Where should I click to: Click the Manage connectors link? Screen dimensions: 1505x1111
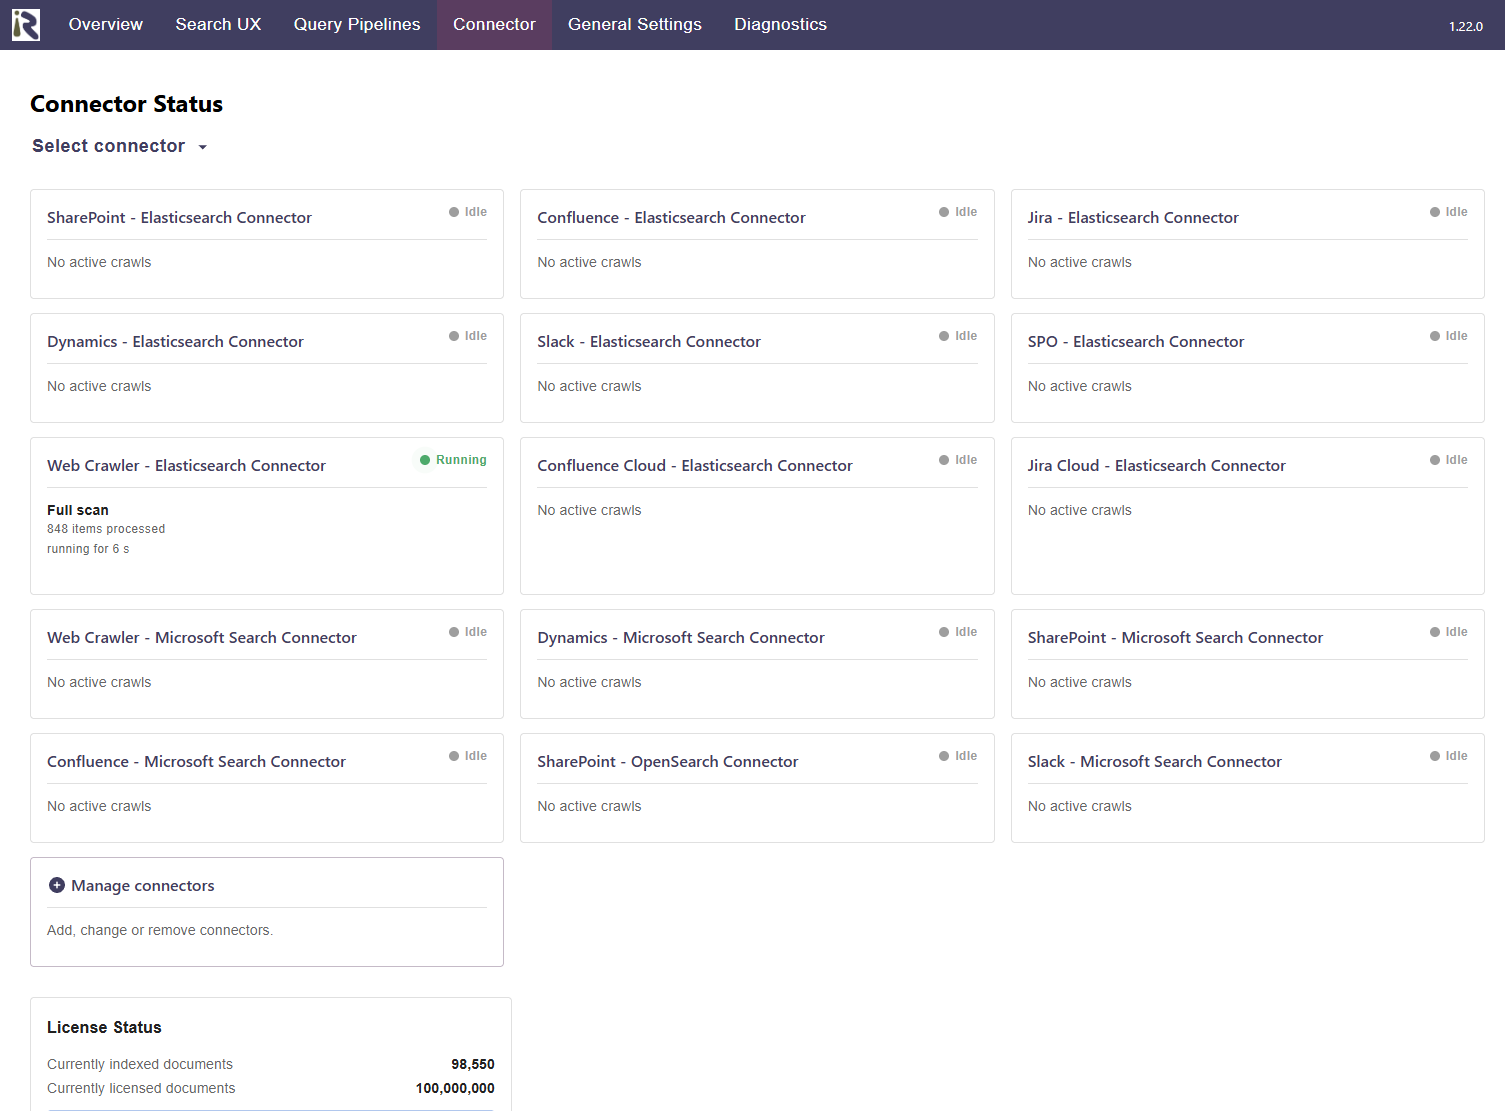coord(143,886)
